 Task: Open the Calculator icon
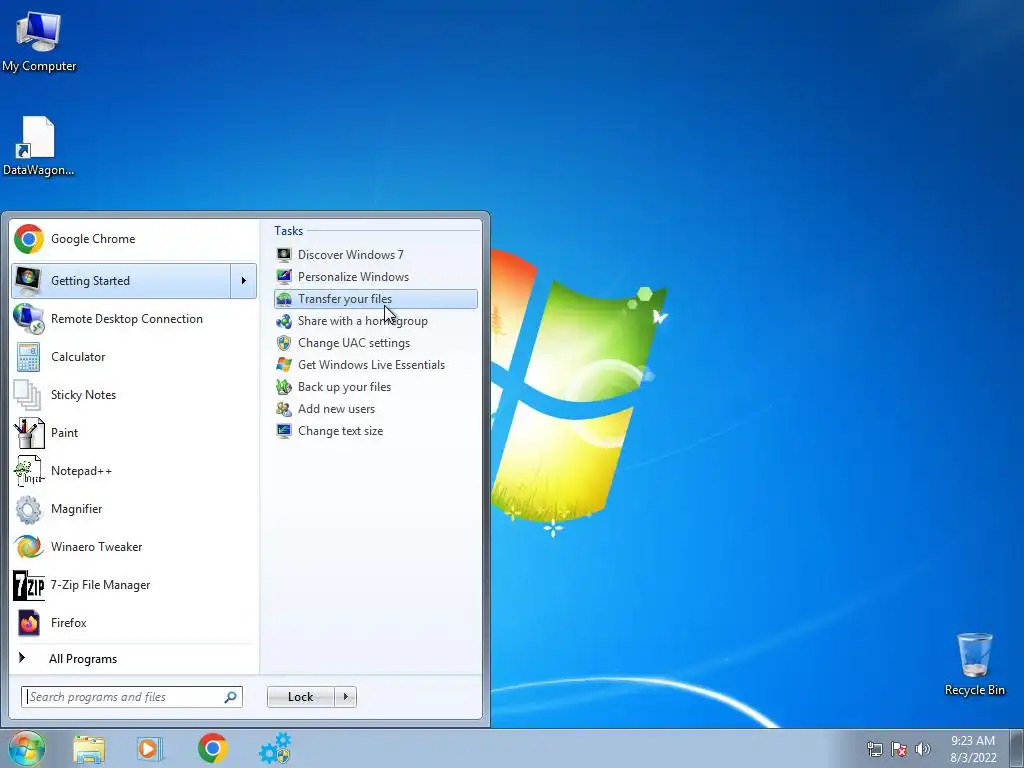point(28,357)
